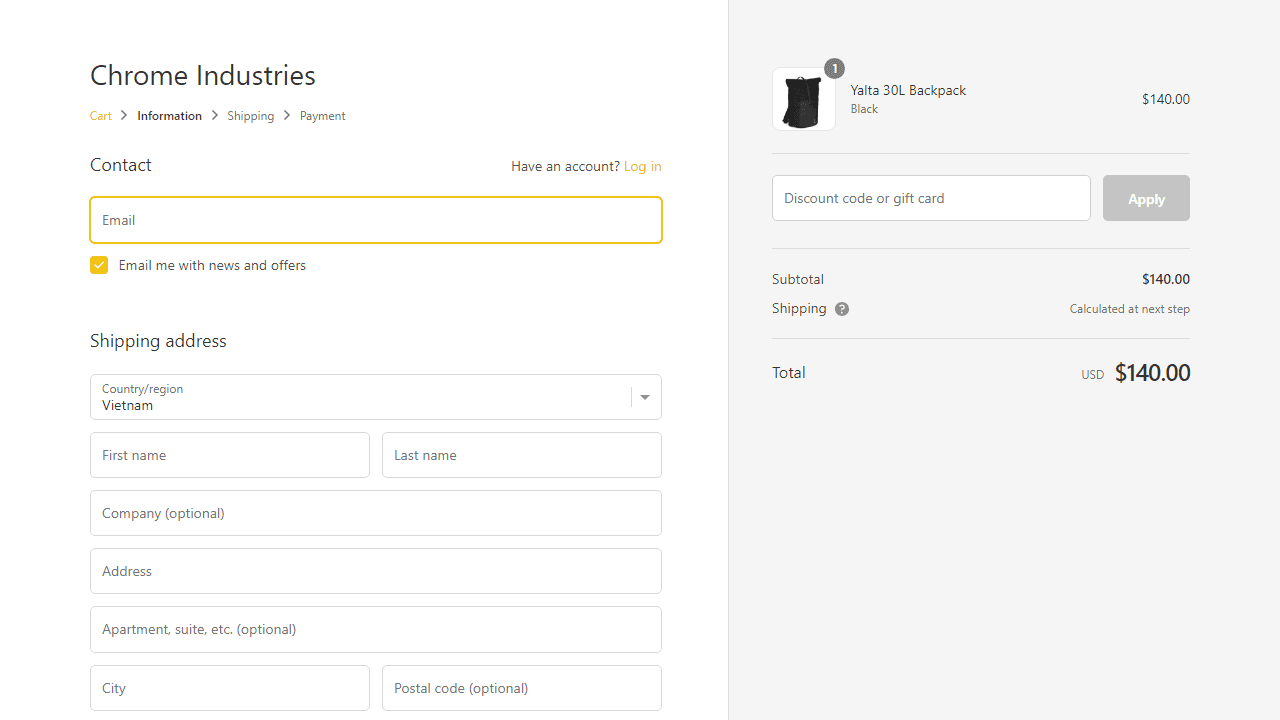This screenshot has height=720, width=1280.
Task: Focus the Postal code (optional) field
Action: click(522, 688)
